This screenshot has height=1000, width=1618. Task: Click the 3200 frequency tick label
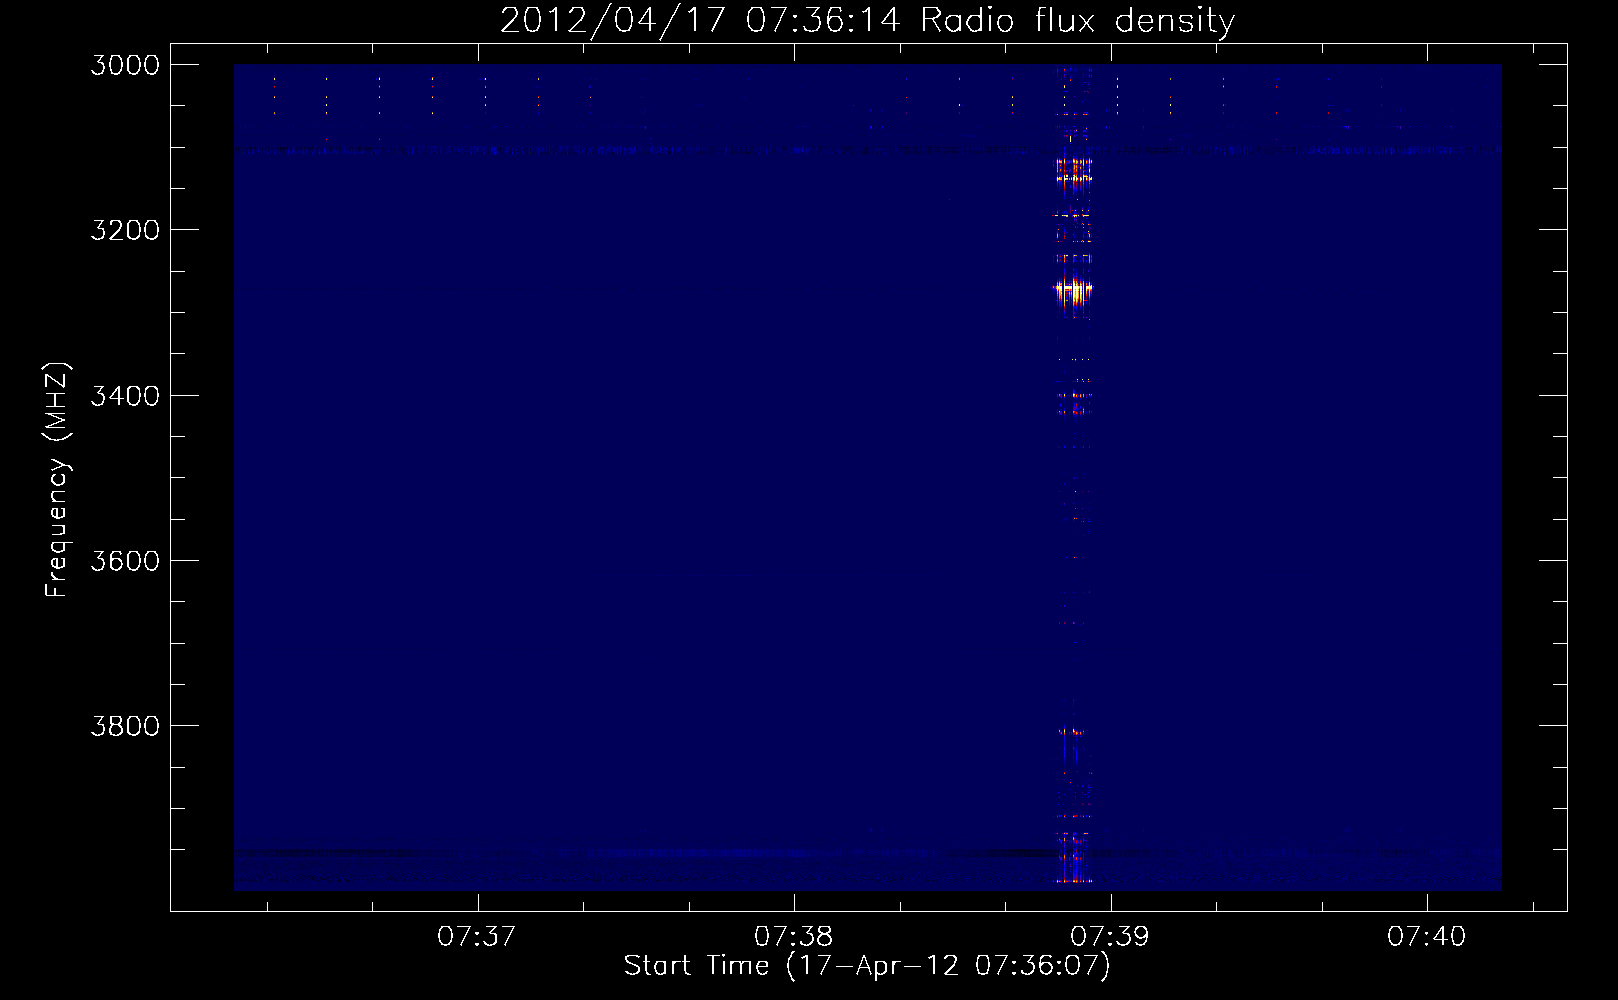(125, 230)
